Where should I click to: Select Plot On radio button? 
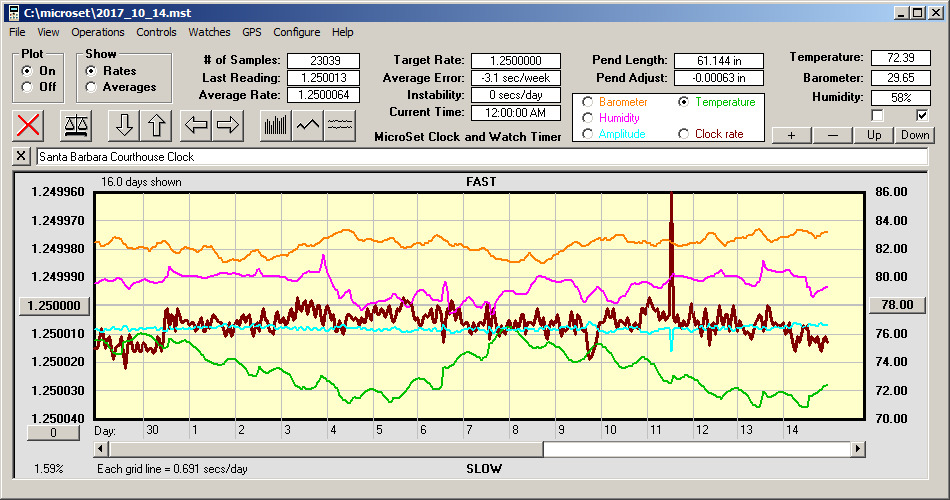point(27,71)
